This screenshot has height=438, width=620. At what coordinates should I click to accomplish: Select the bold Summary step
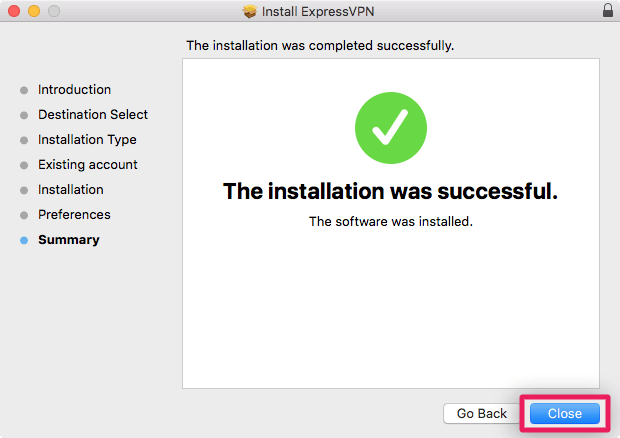click(x=69, y=240)
